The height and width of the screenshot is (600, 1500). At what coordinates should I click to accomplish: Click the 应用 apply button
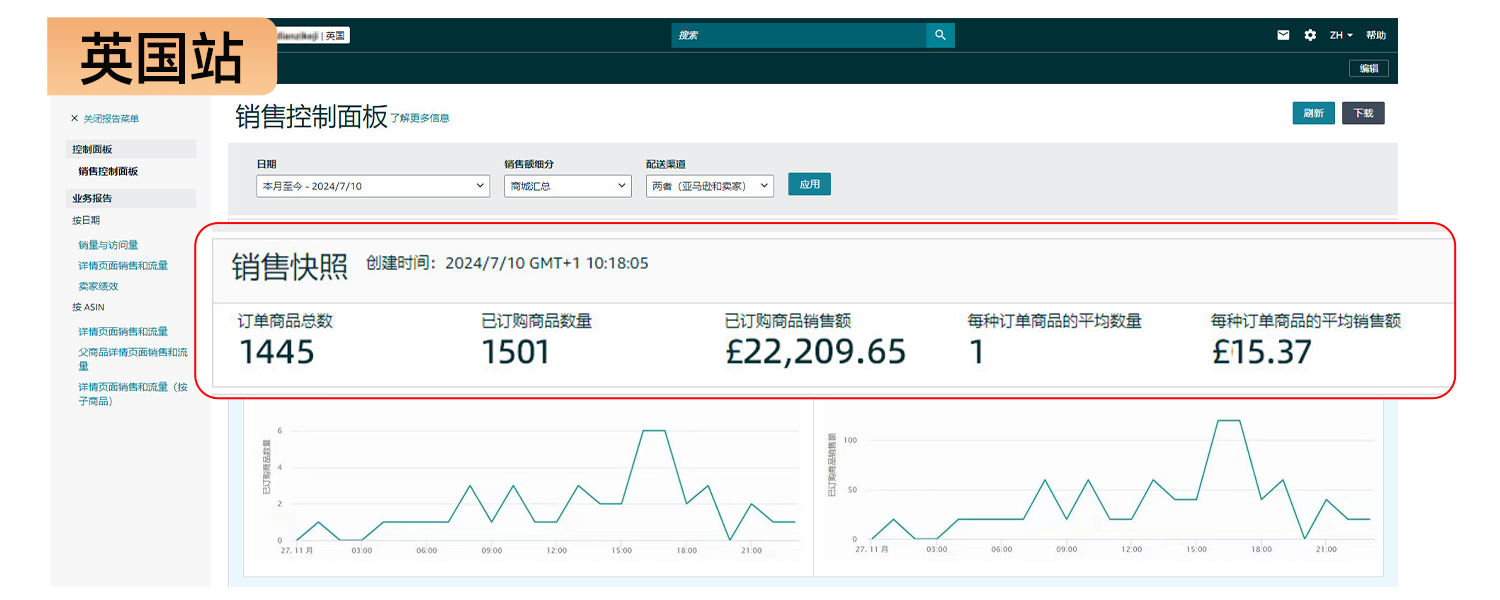[809, 184]
